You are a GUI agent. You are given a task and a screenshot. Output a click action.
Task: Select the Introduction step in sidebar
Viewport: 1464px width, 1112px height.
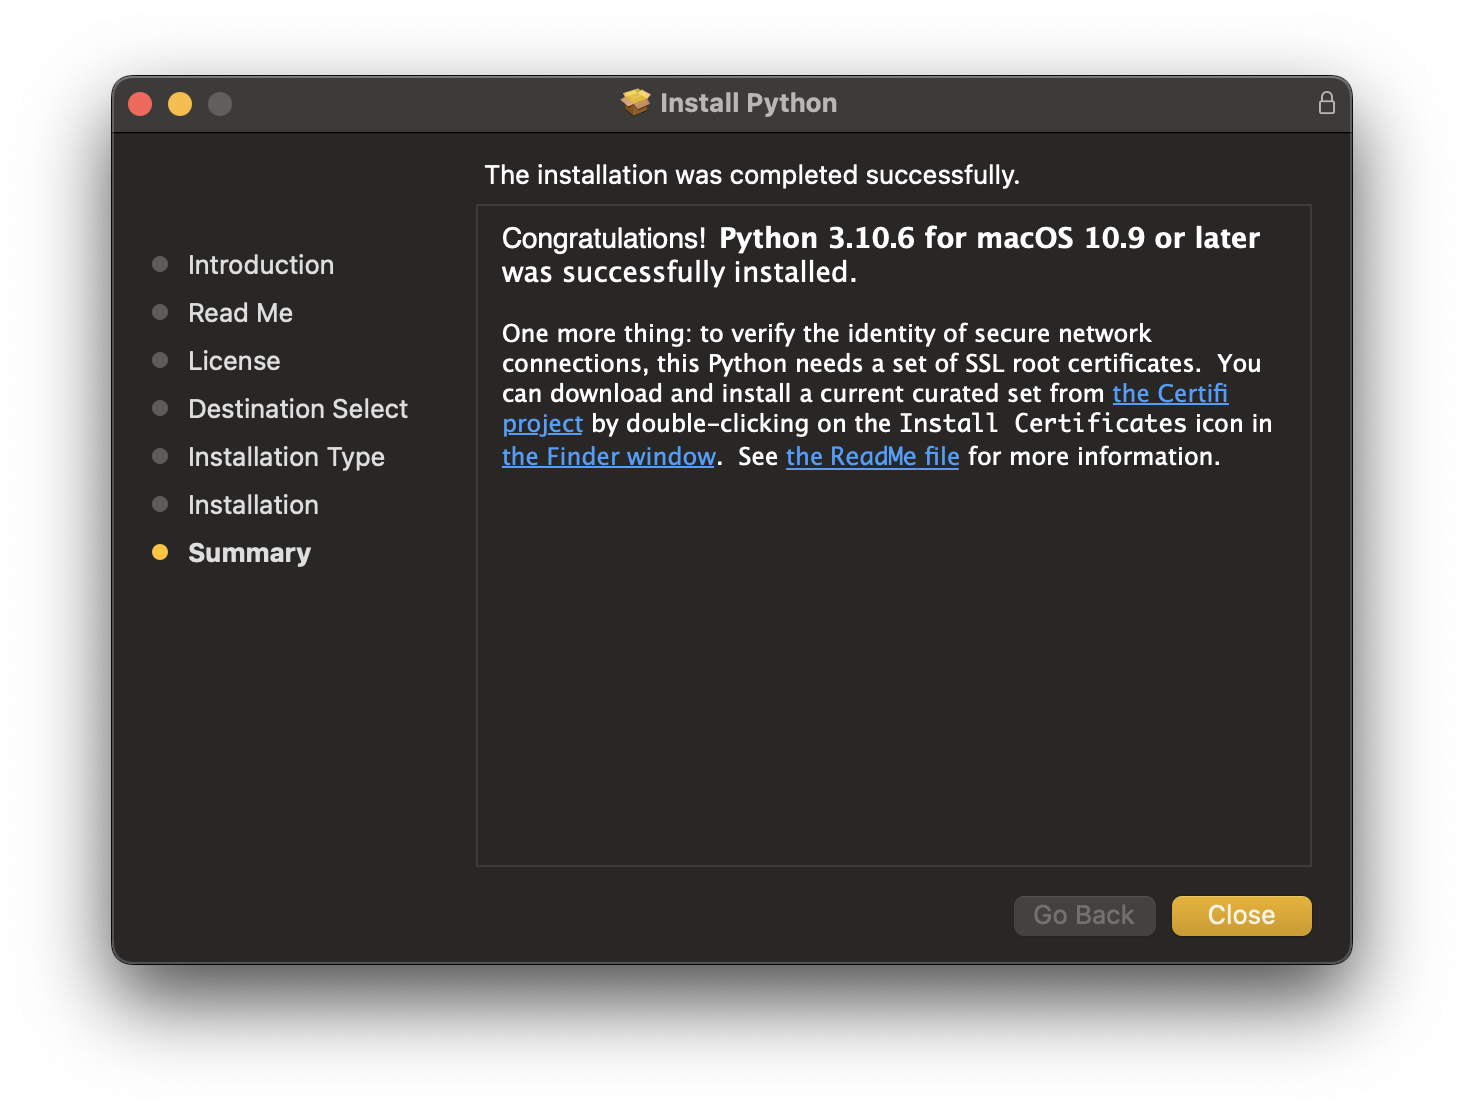tap(261, 265)
